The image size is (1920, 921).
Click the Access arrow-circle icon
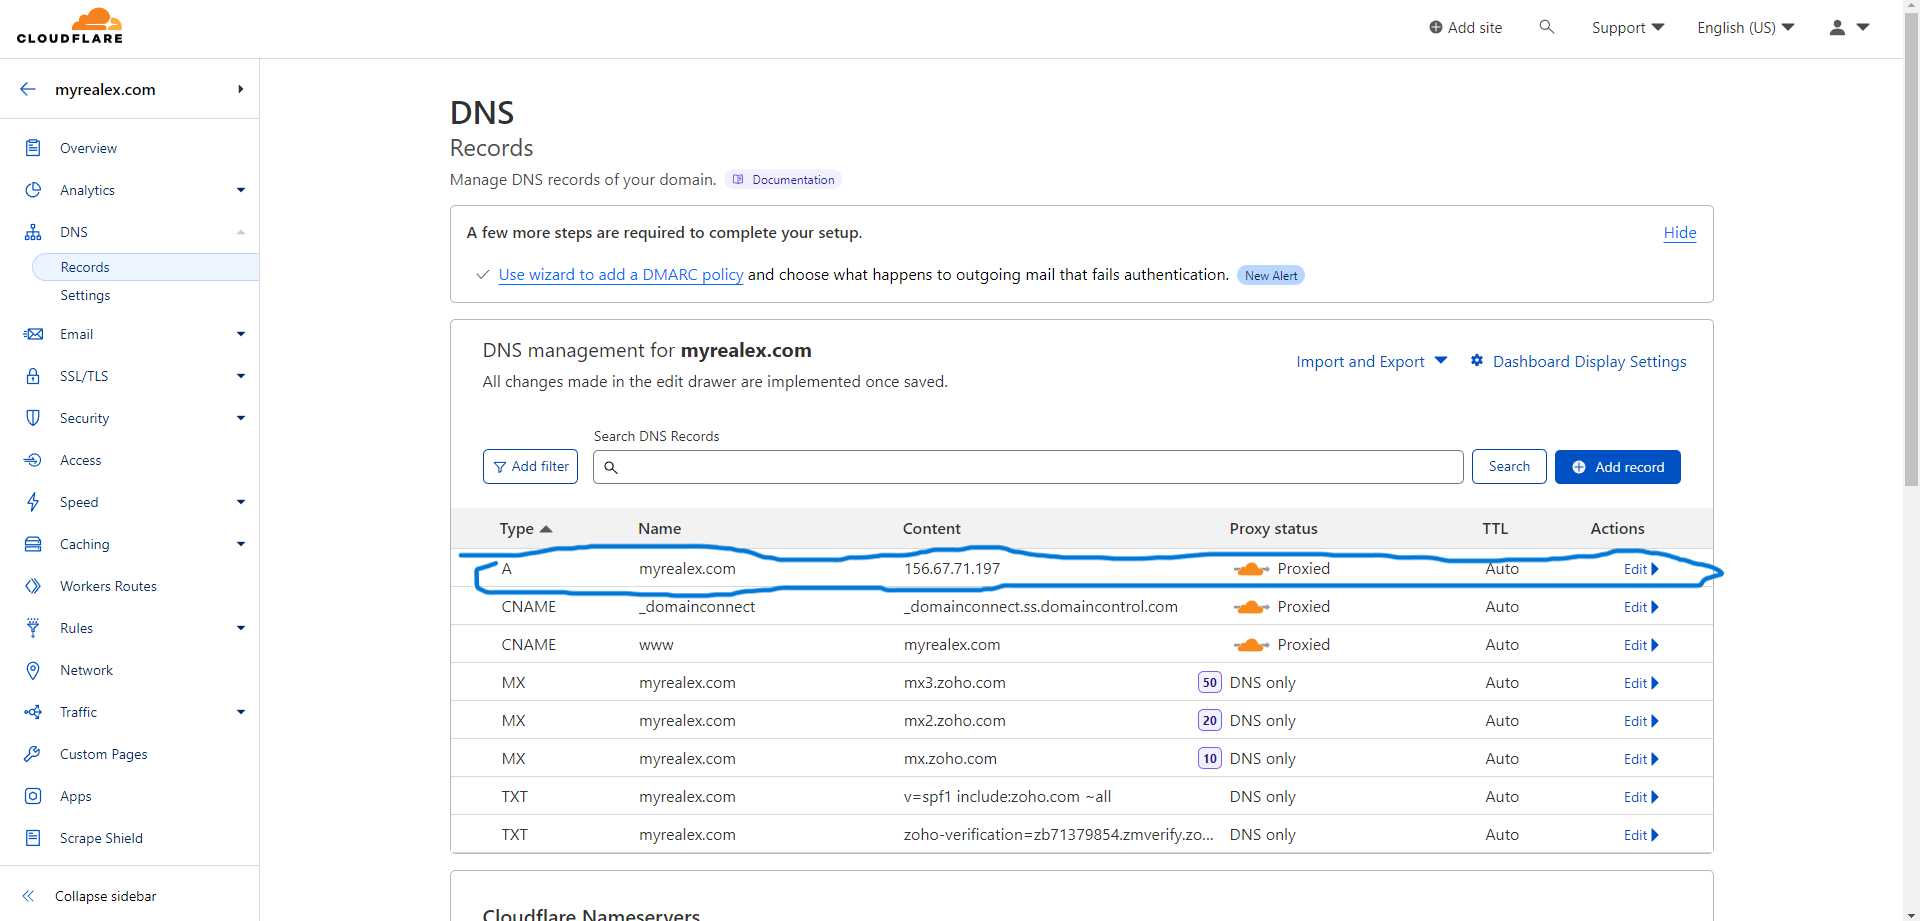click(33, 460)
